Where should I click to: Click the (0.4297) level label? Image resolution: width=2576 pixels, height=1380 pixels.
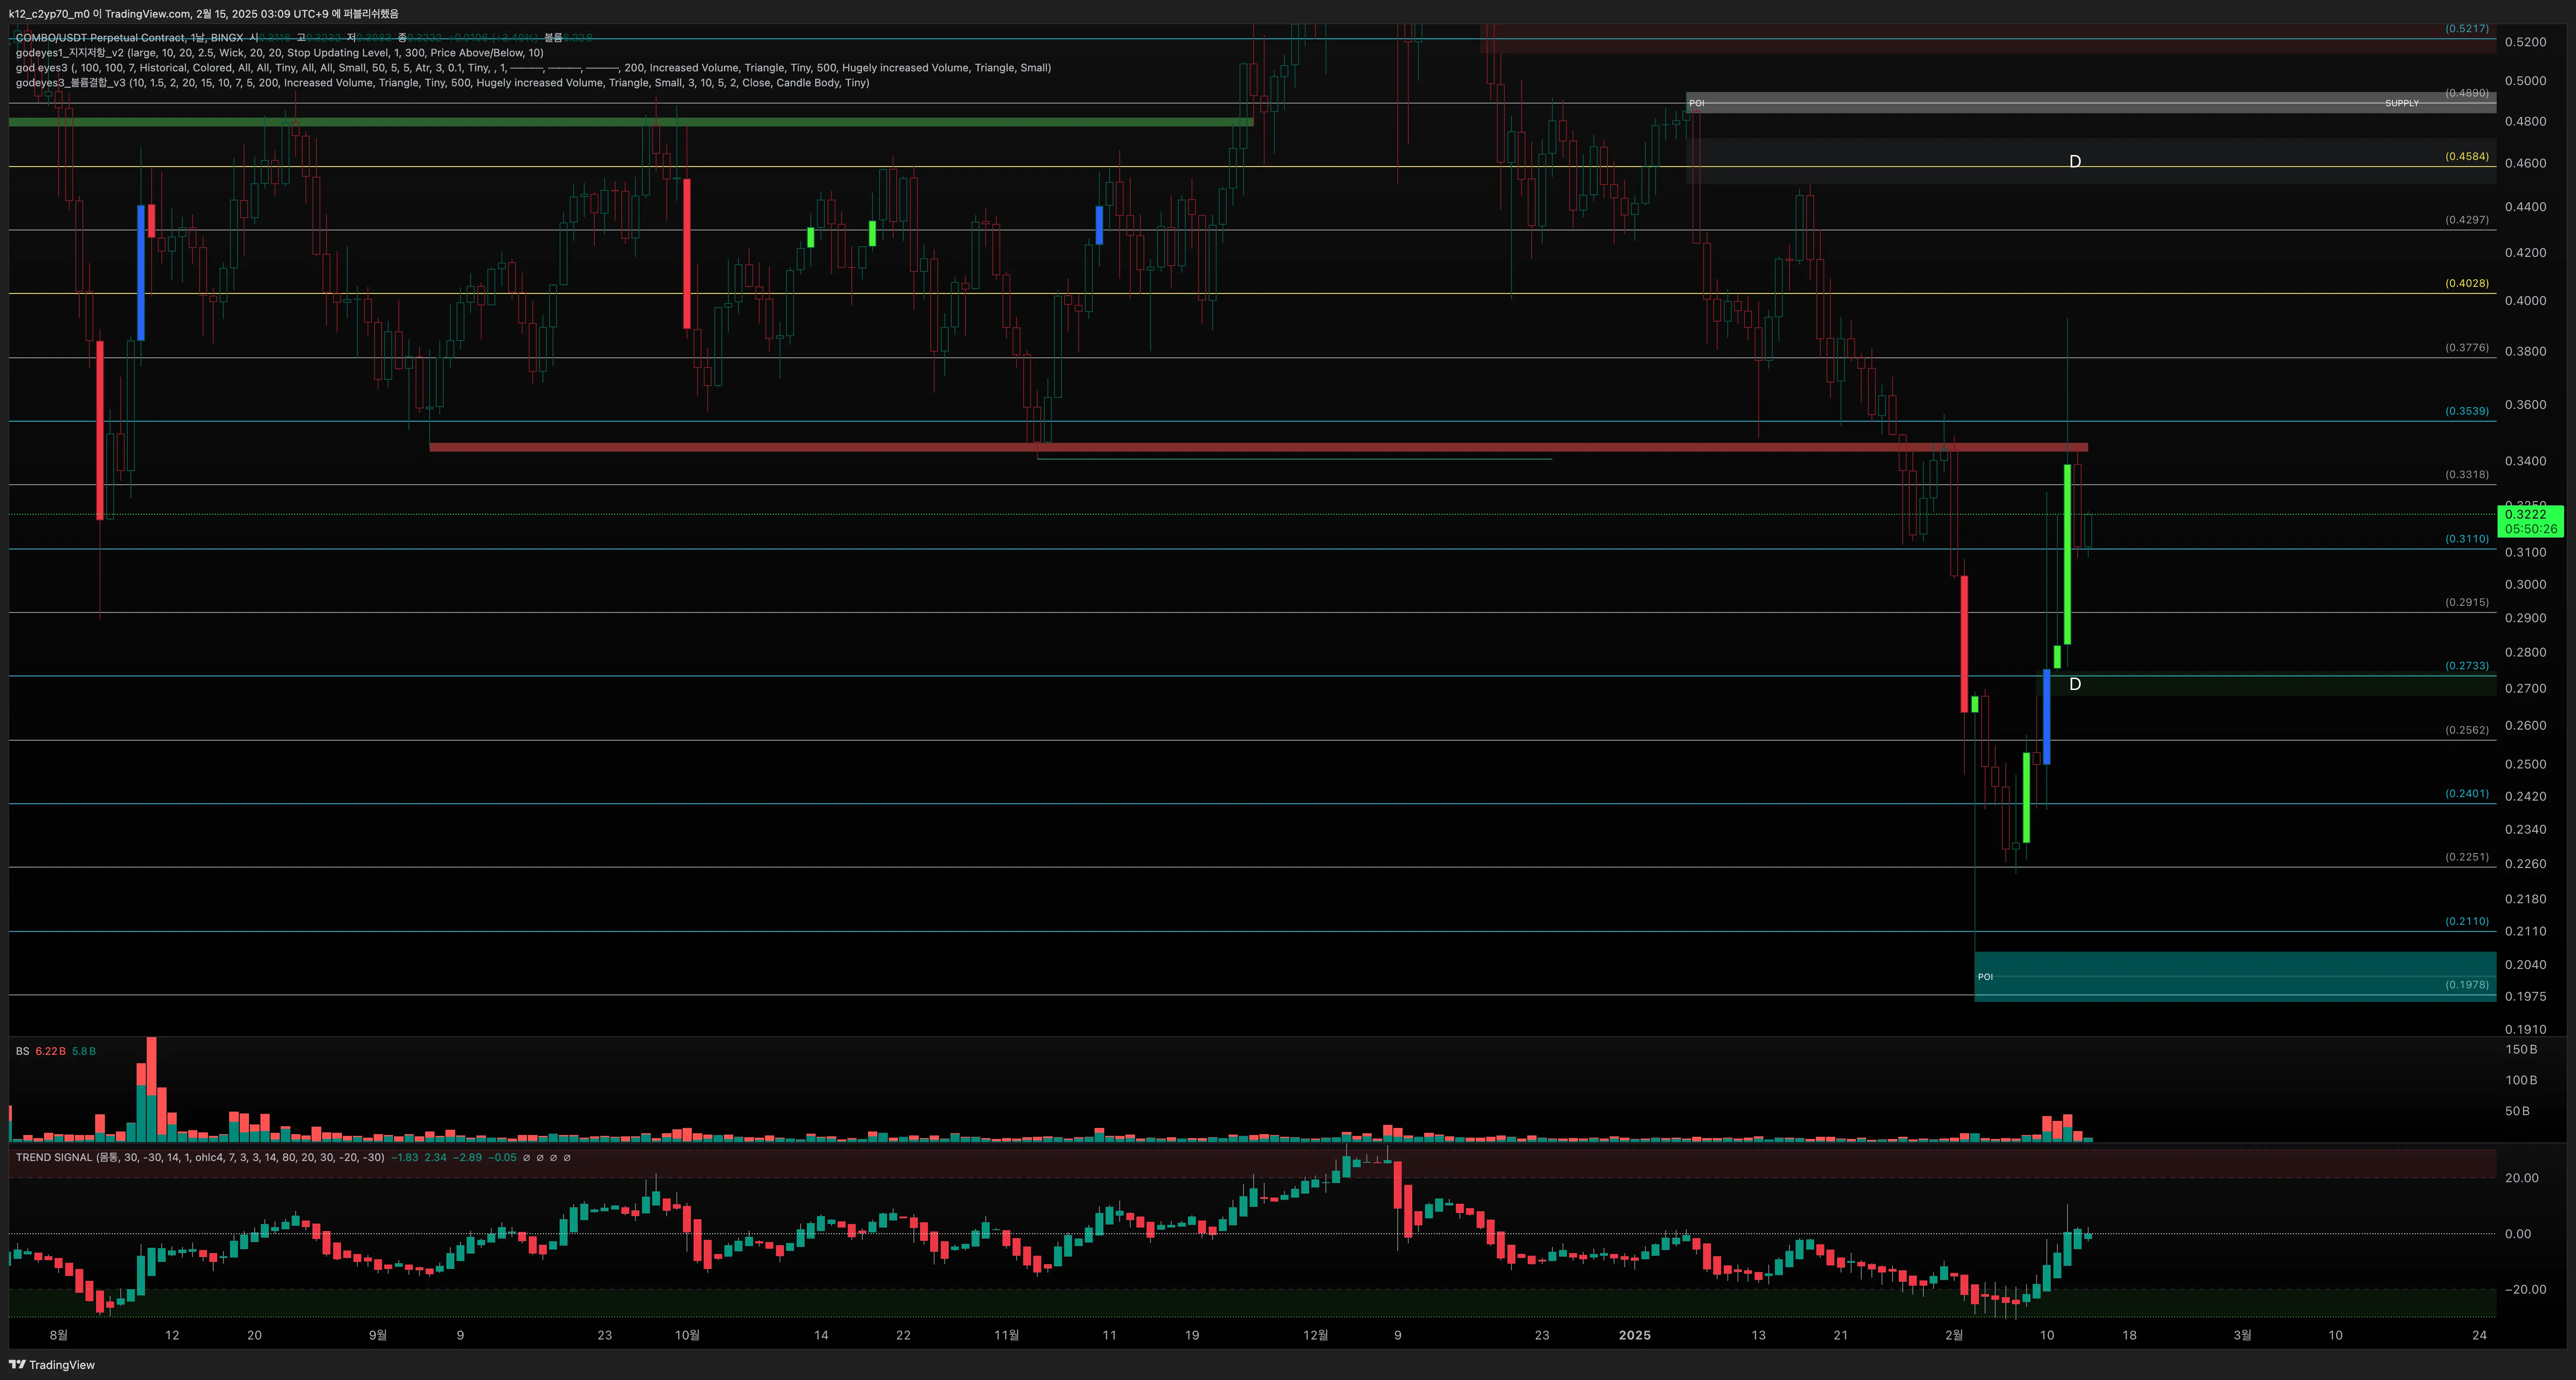[x=2467, y=220]
